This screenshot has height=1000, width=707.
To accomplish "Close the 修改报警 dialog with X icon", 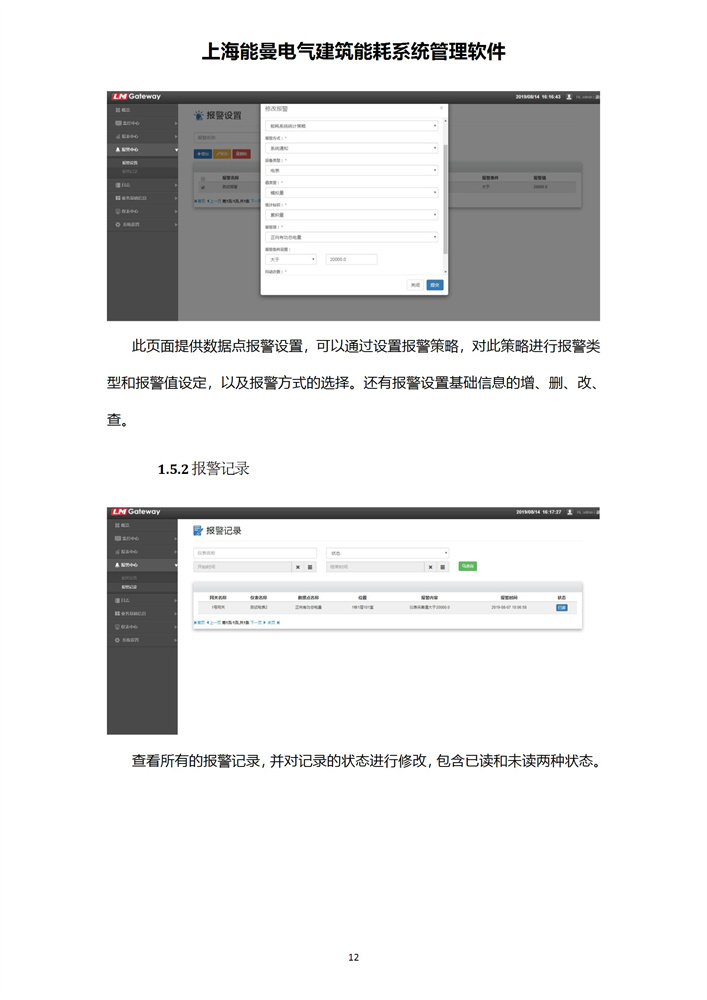I will tap(441, 108).
